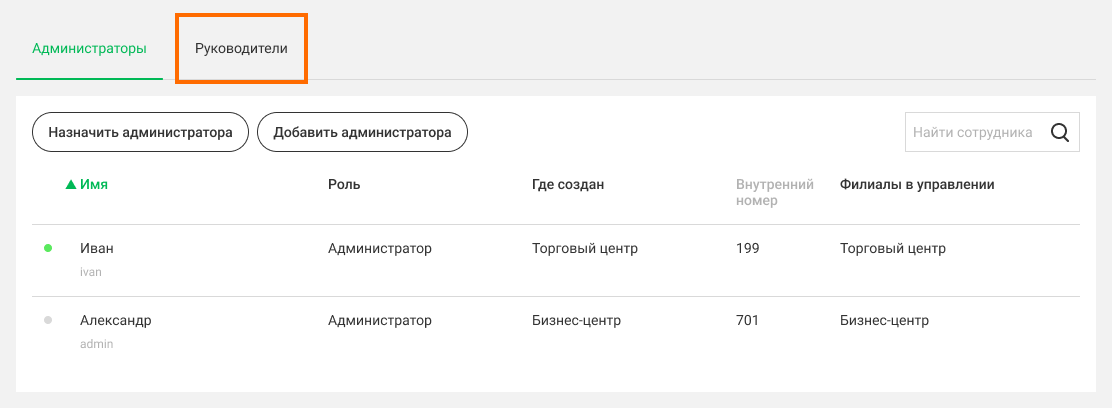The image size is (1112, 408).
Task: Click the Назначить администратора button
Action: point(140,132)
